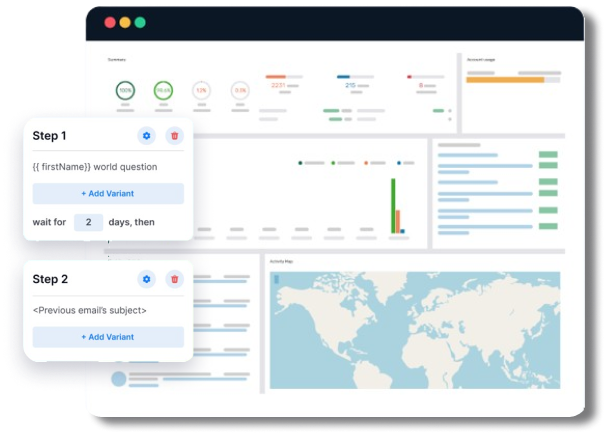
Task: Open Step 2 settings gear
Action: coord(147,280)
